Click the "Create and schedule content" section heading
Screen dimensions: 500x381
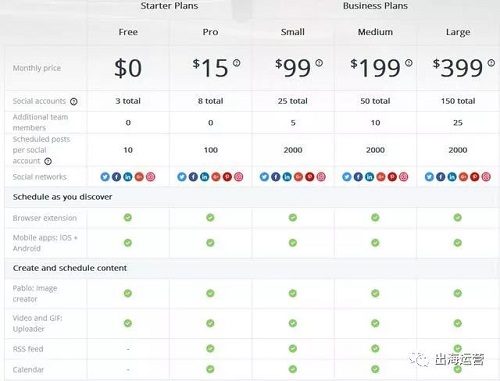70,268
